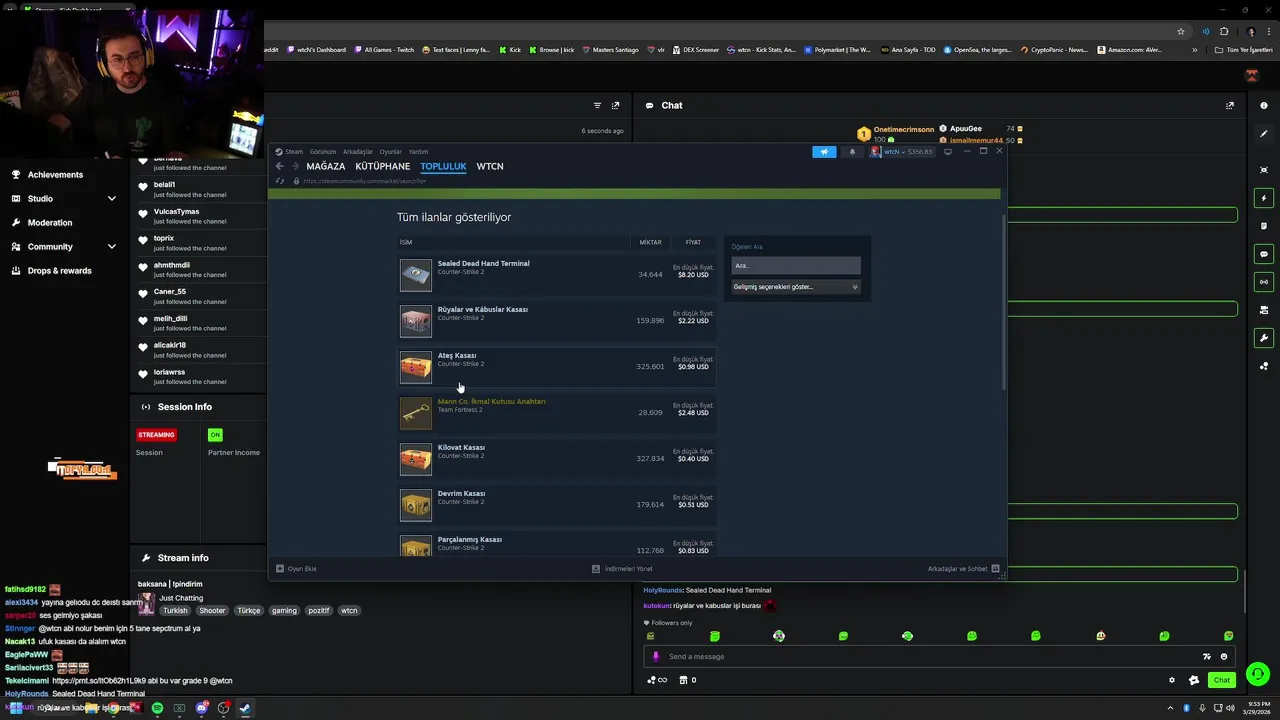Click the green Chat send button

tap(1221, 680)
